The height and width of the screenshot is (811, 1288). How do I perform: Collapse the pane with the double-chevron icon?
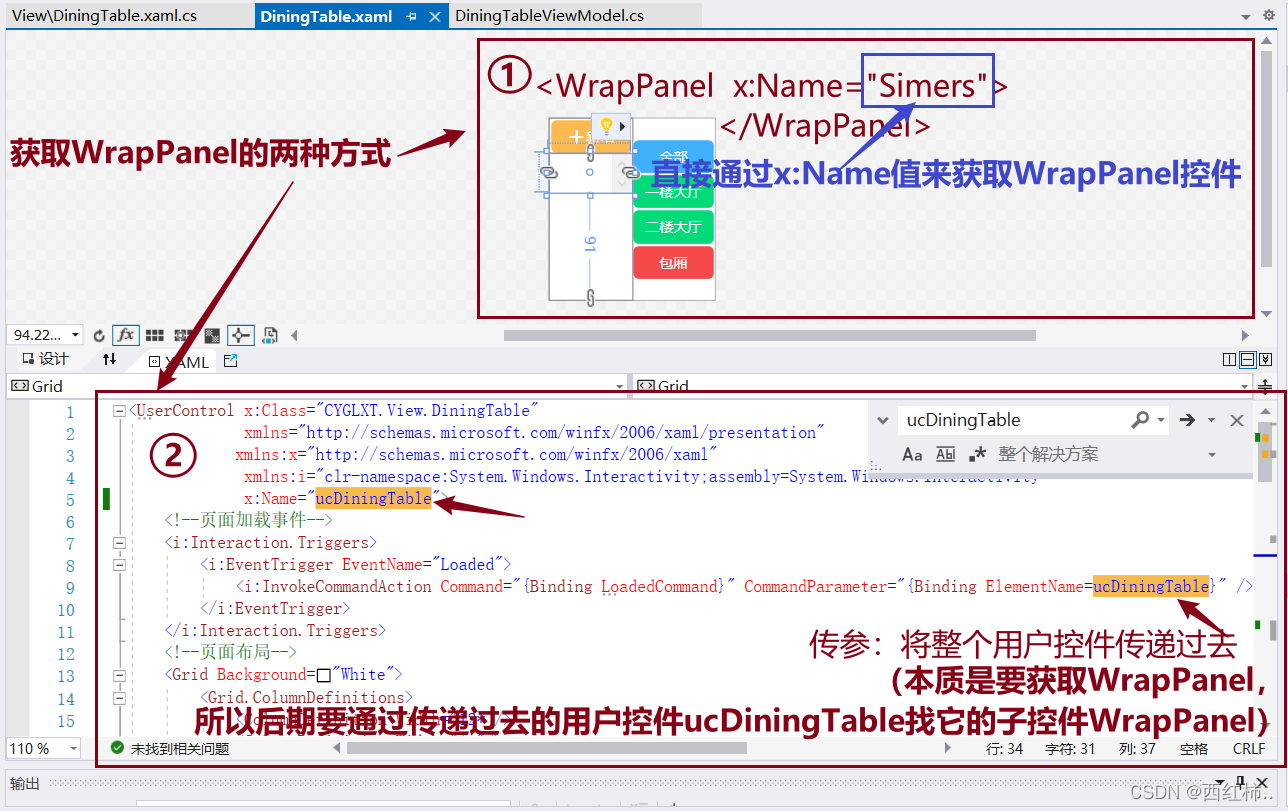[x=1266, y=360]
